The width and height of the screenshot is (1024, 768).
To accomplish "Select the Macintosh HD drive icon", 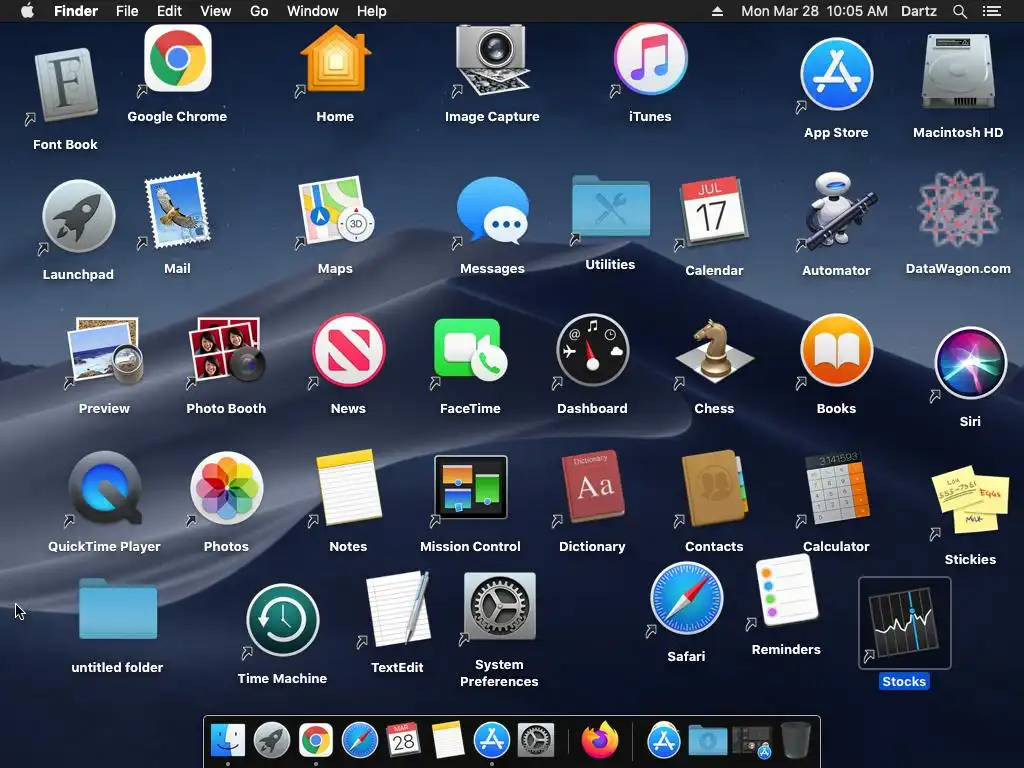I will point(958,73).
